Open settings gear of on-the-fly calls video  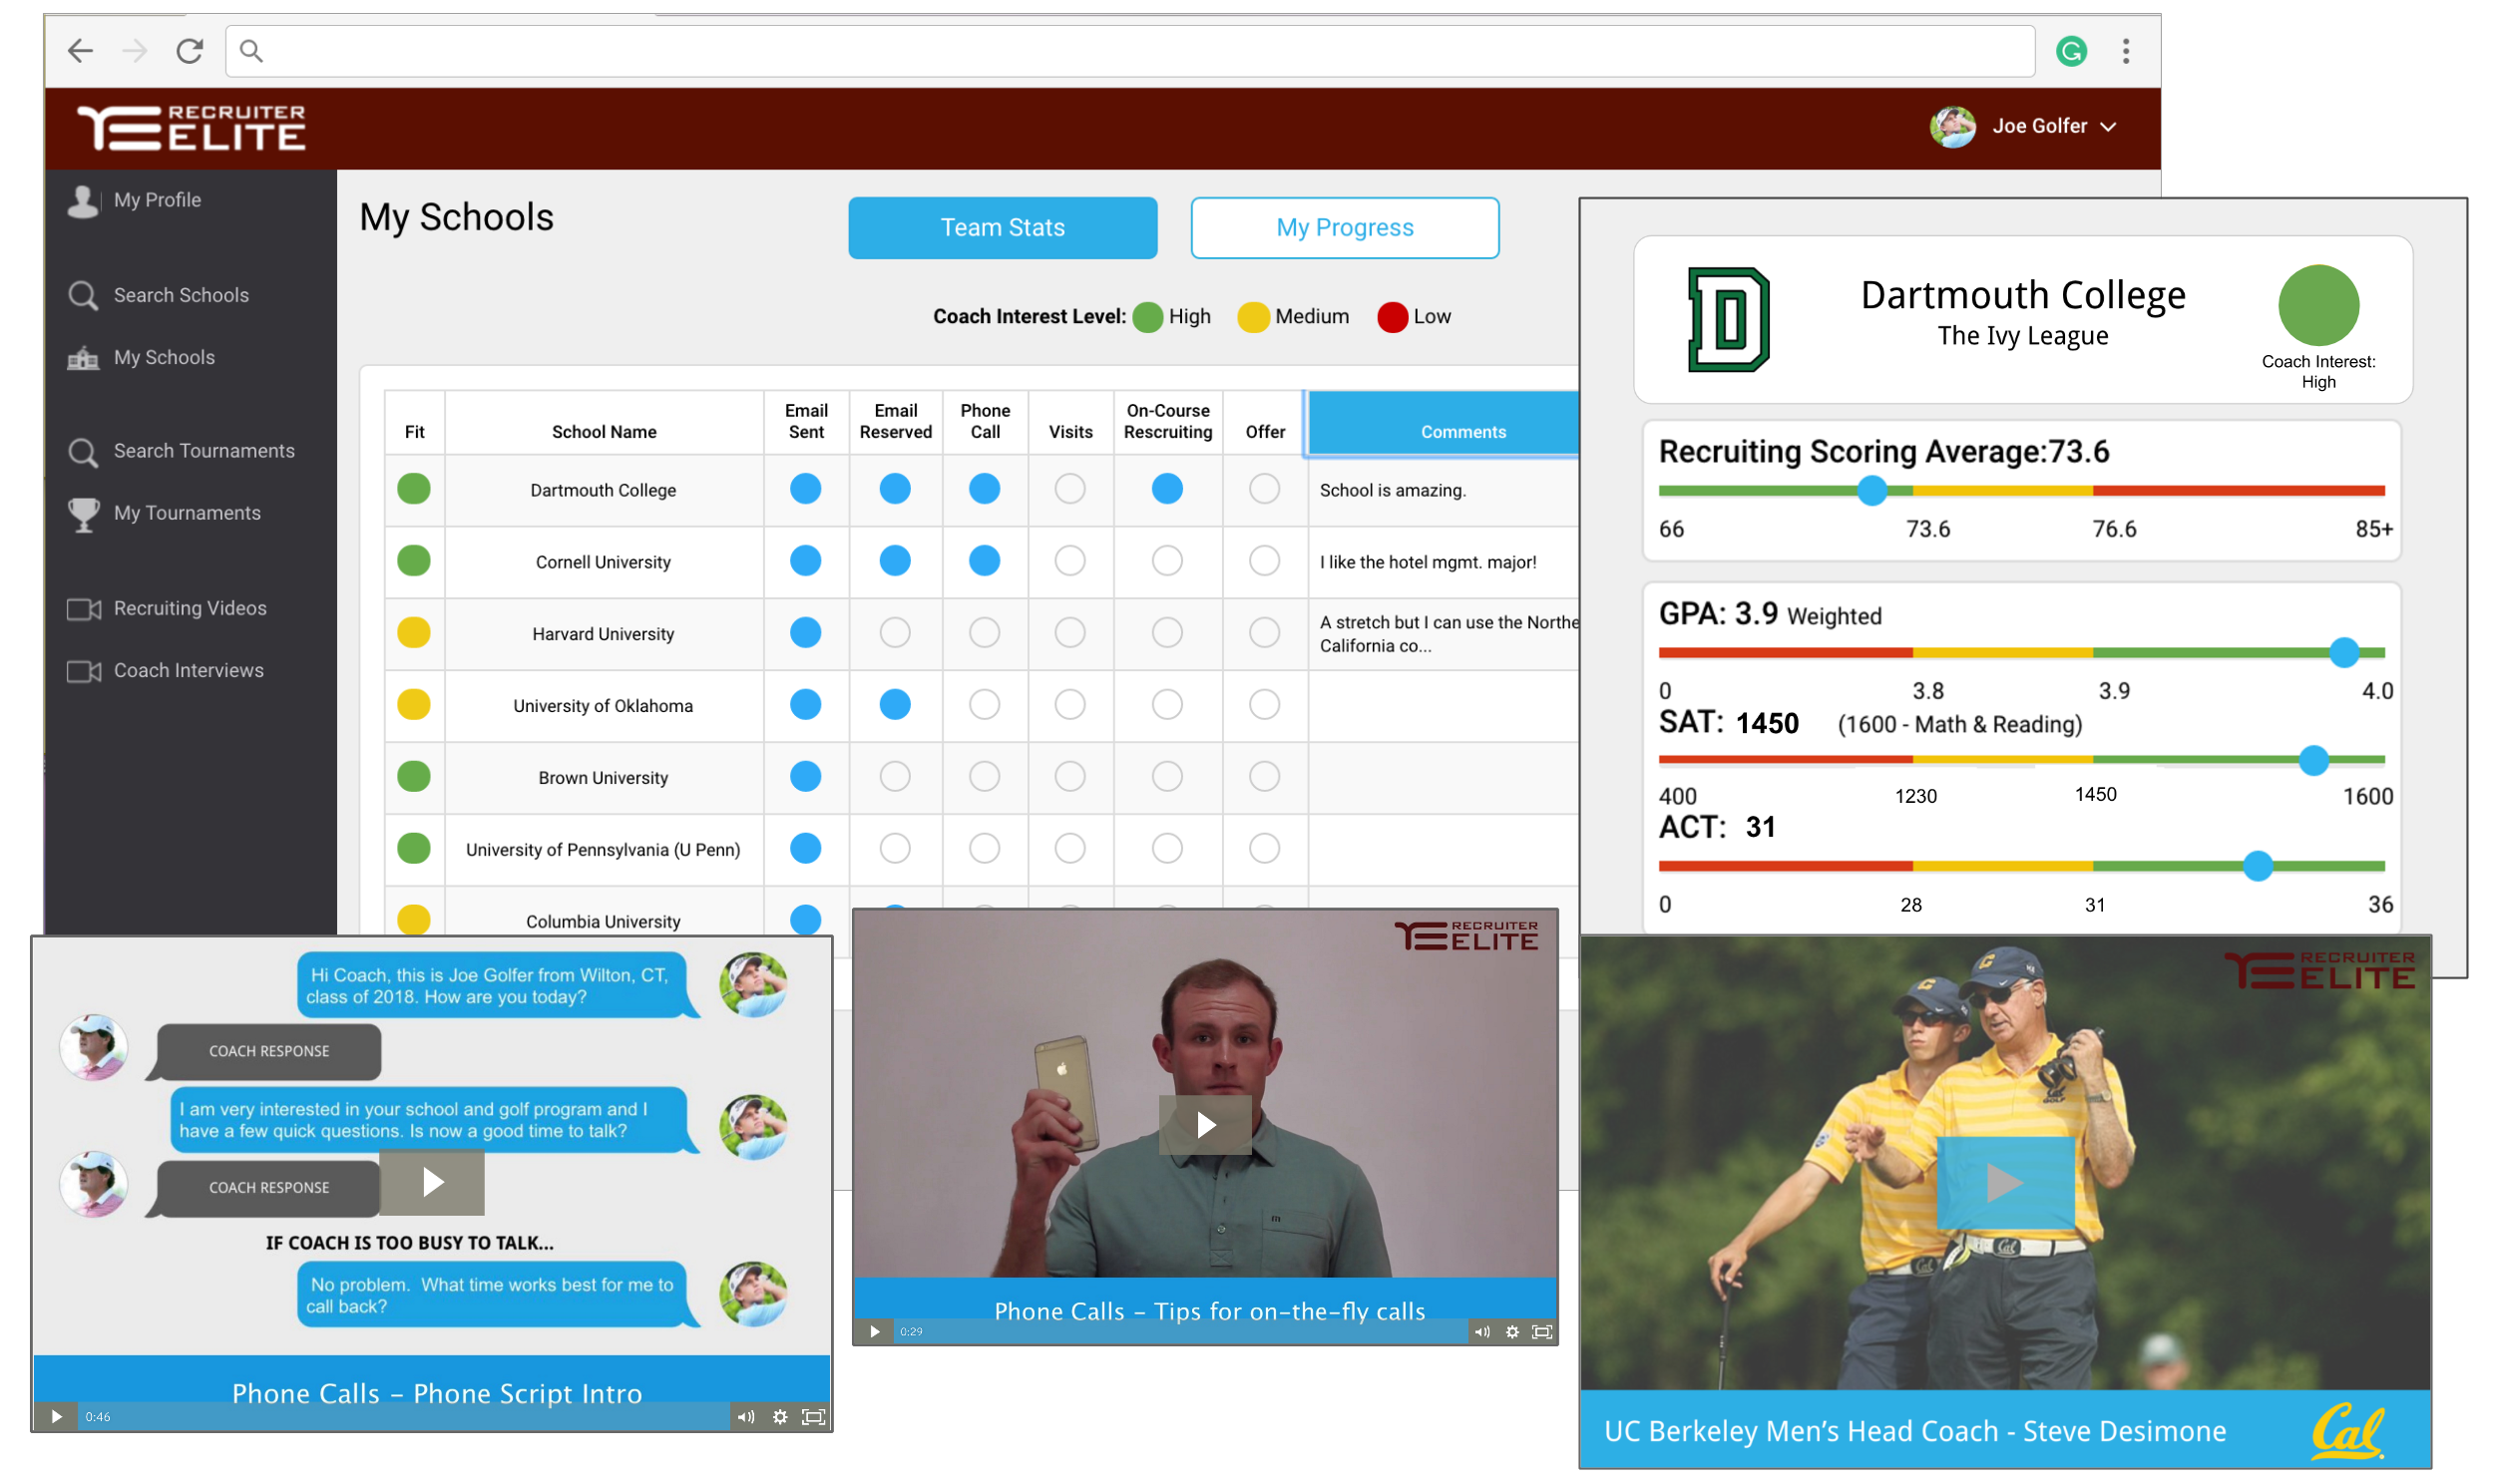(1512, 1332)
